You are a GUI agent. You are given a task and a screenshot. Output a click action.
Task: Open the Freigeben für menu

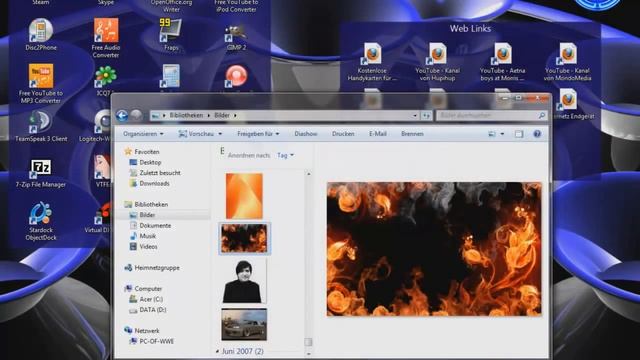[258, 134]
